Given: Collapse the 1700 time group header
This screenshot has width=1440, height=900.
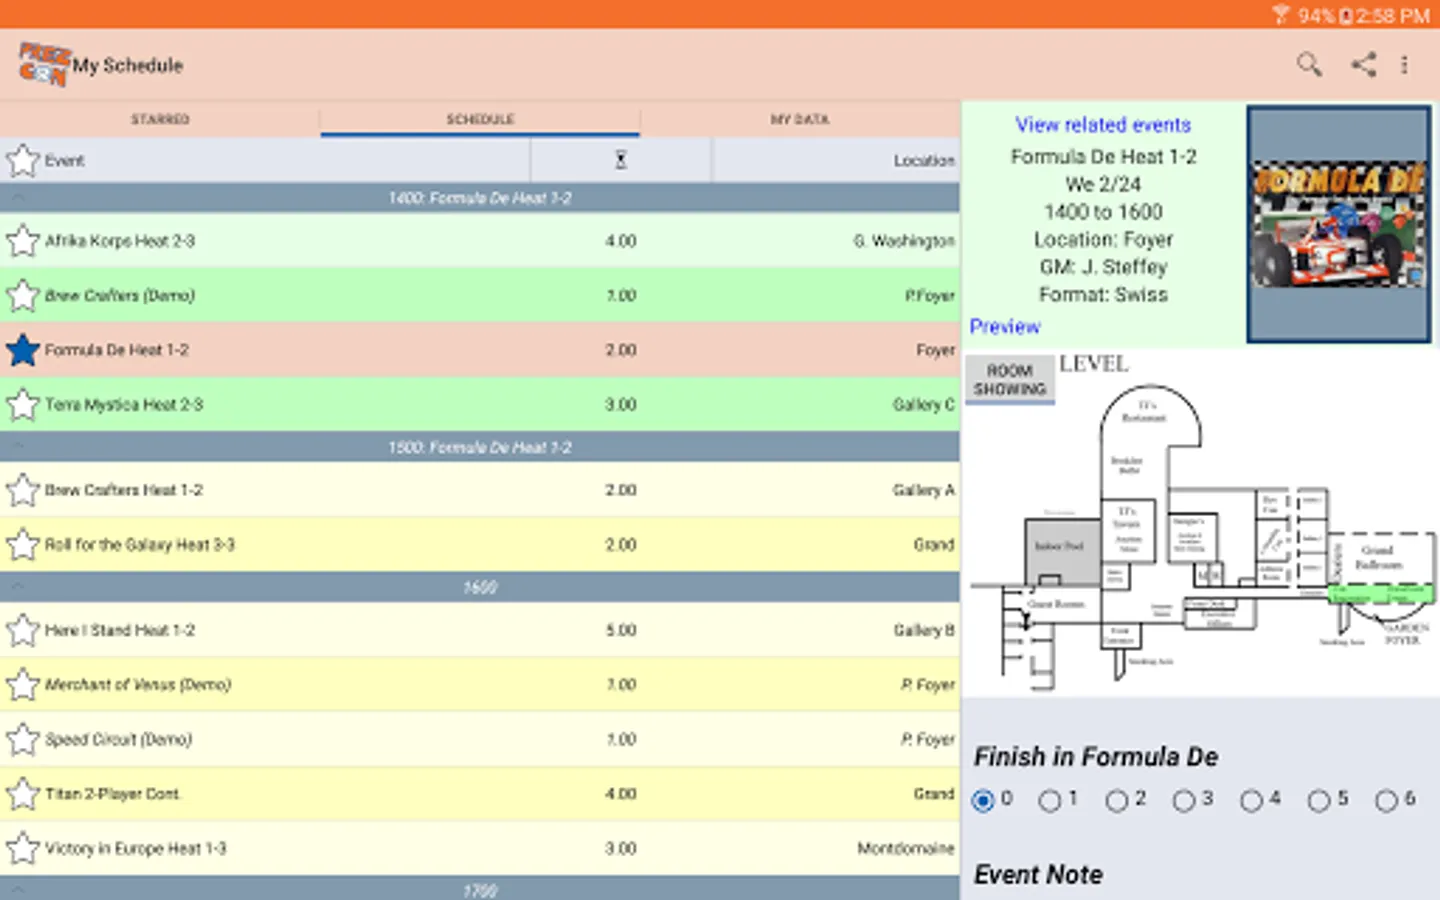Looking at the screenshot, I should pyautogui.click(x=480, y=889).
